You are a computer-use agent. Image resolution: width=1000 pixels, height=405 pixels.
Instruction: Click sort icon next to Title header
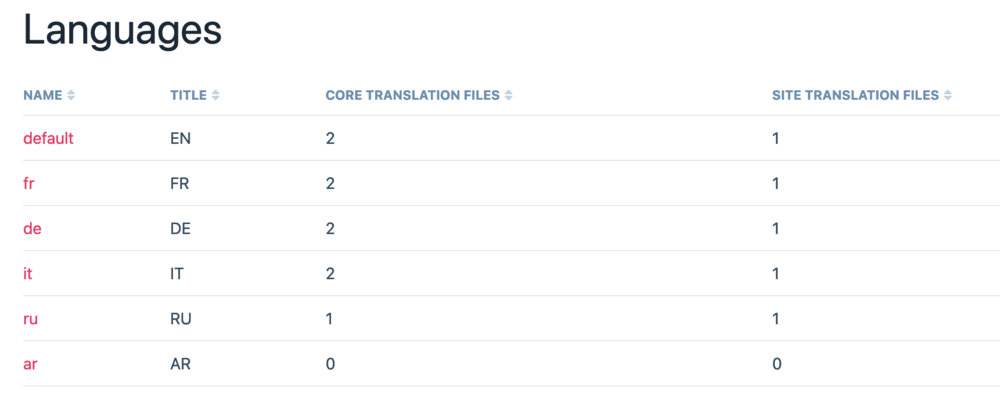[x=216, y=96]
